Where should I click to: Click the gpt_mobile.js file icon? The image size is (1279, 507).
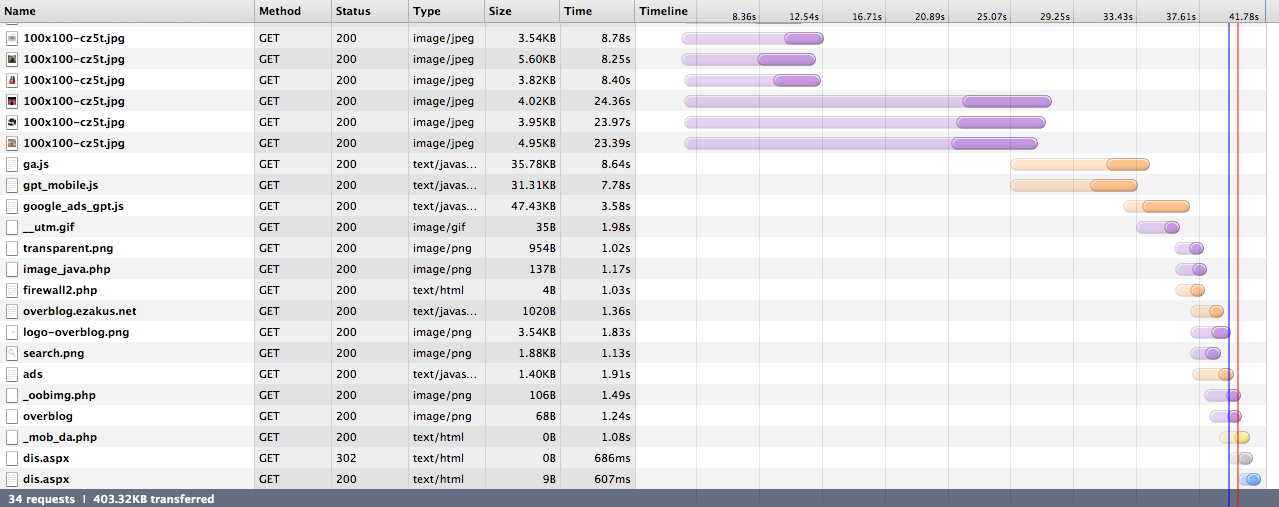point(12,185)
